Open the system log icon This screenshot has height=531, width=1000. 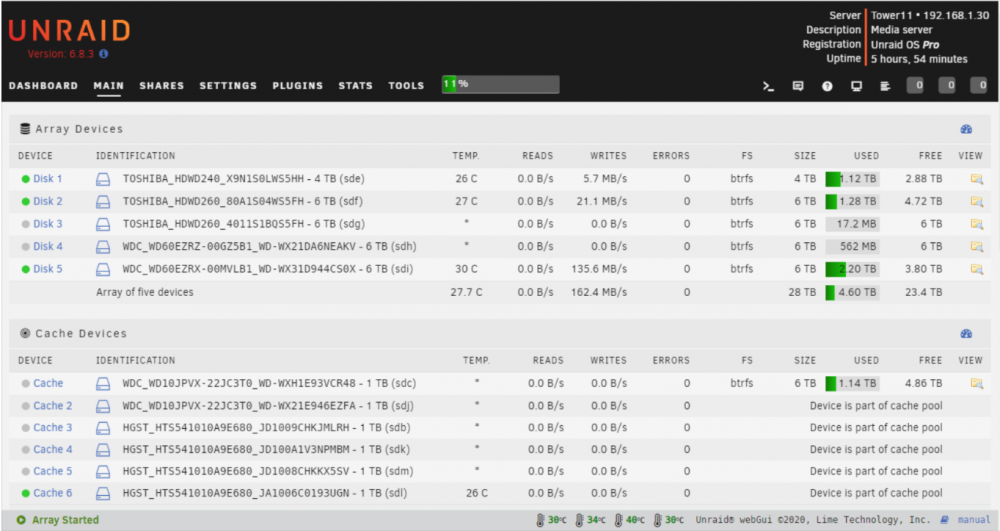885,86
